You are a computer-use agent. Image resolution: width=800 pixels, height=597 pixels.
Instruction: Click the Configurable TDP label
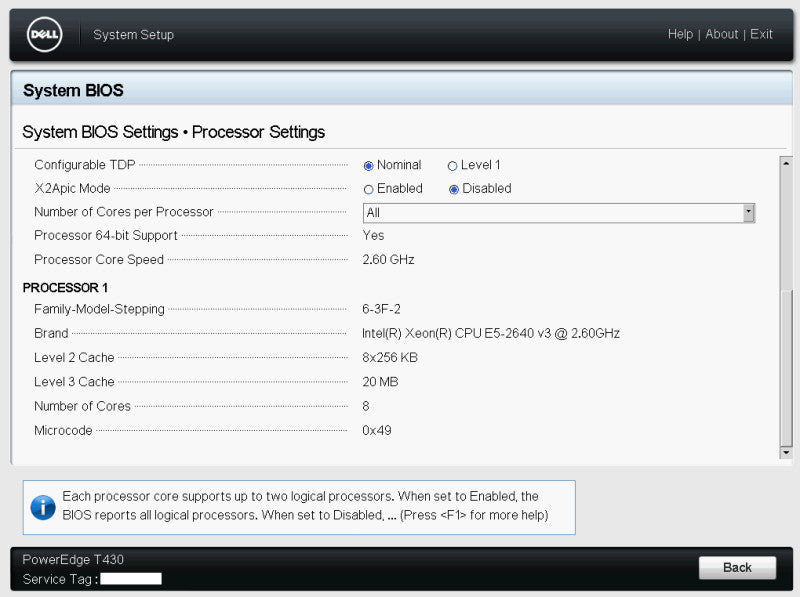[85, 165]
